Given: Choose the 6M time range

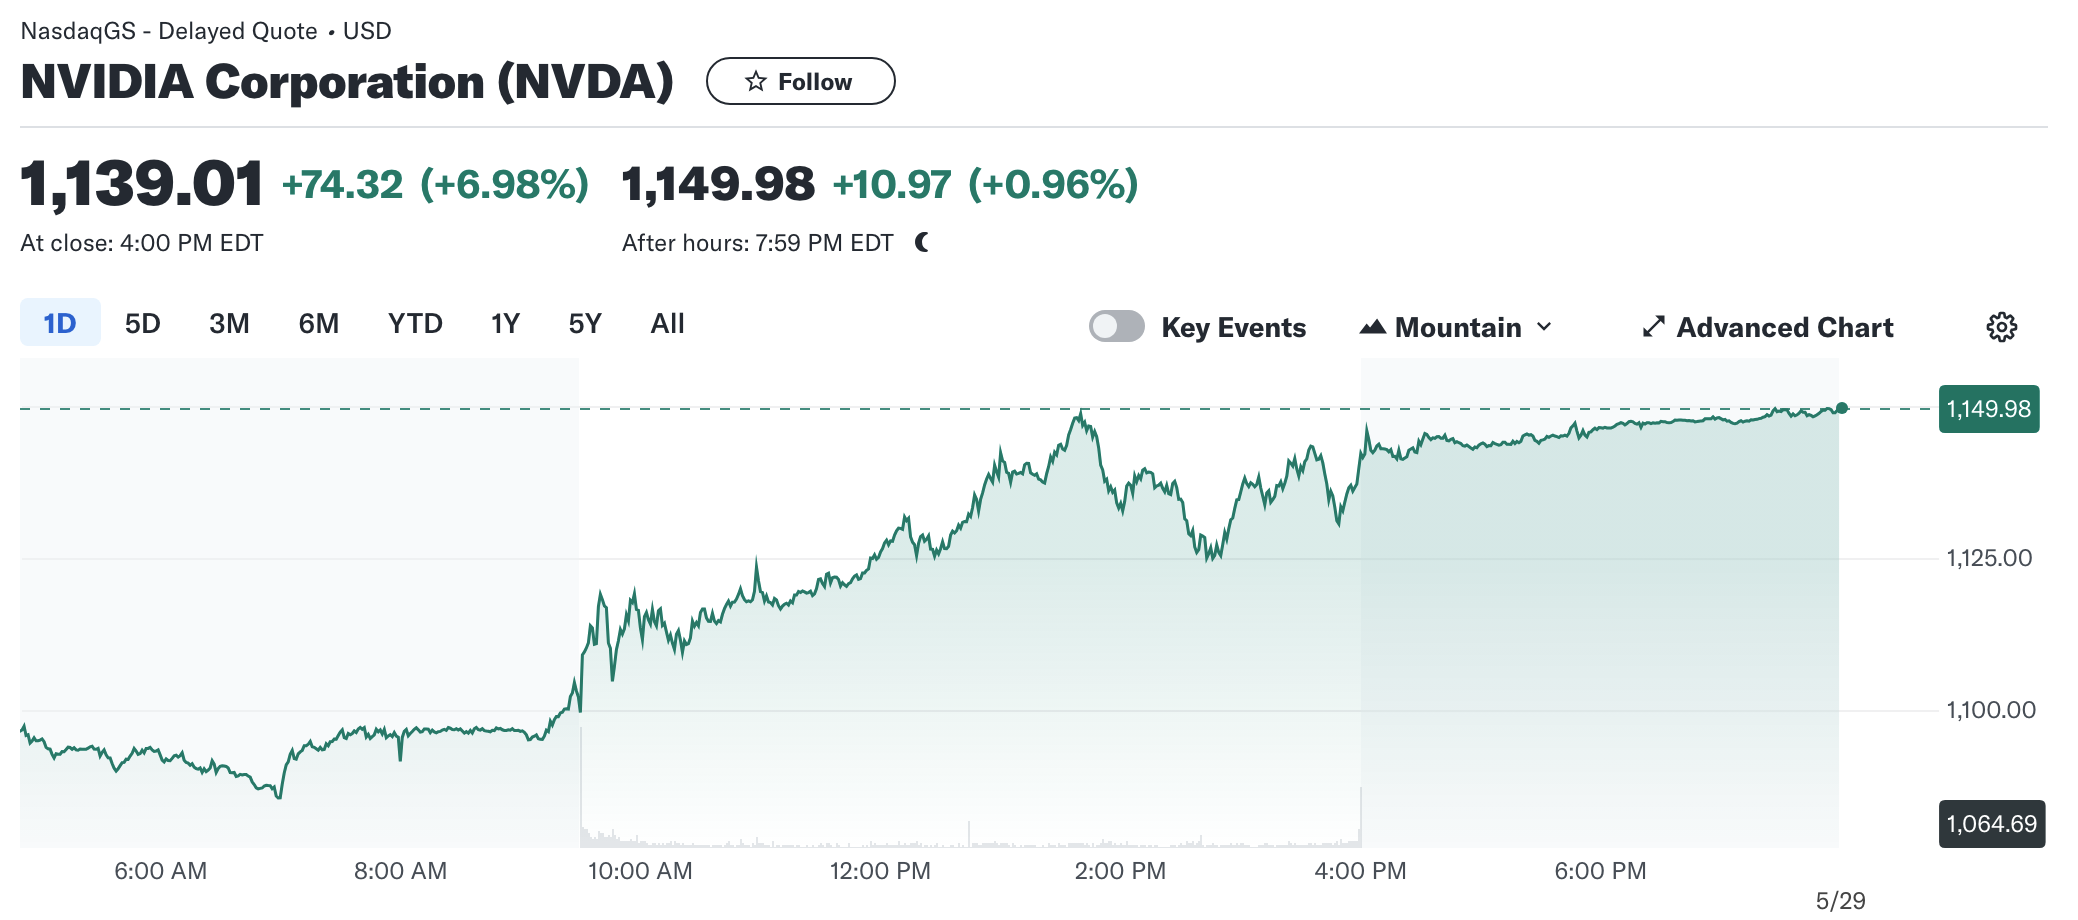Looking at the screenshot, I should pyautogui.click(x=319, y=323).
